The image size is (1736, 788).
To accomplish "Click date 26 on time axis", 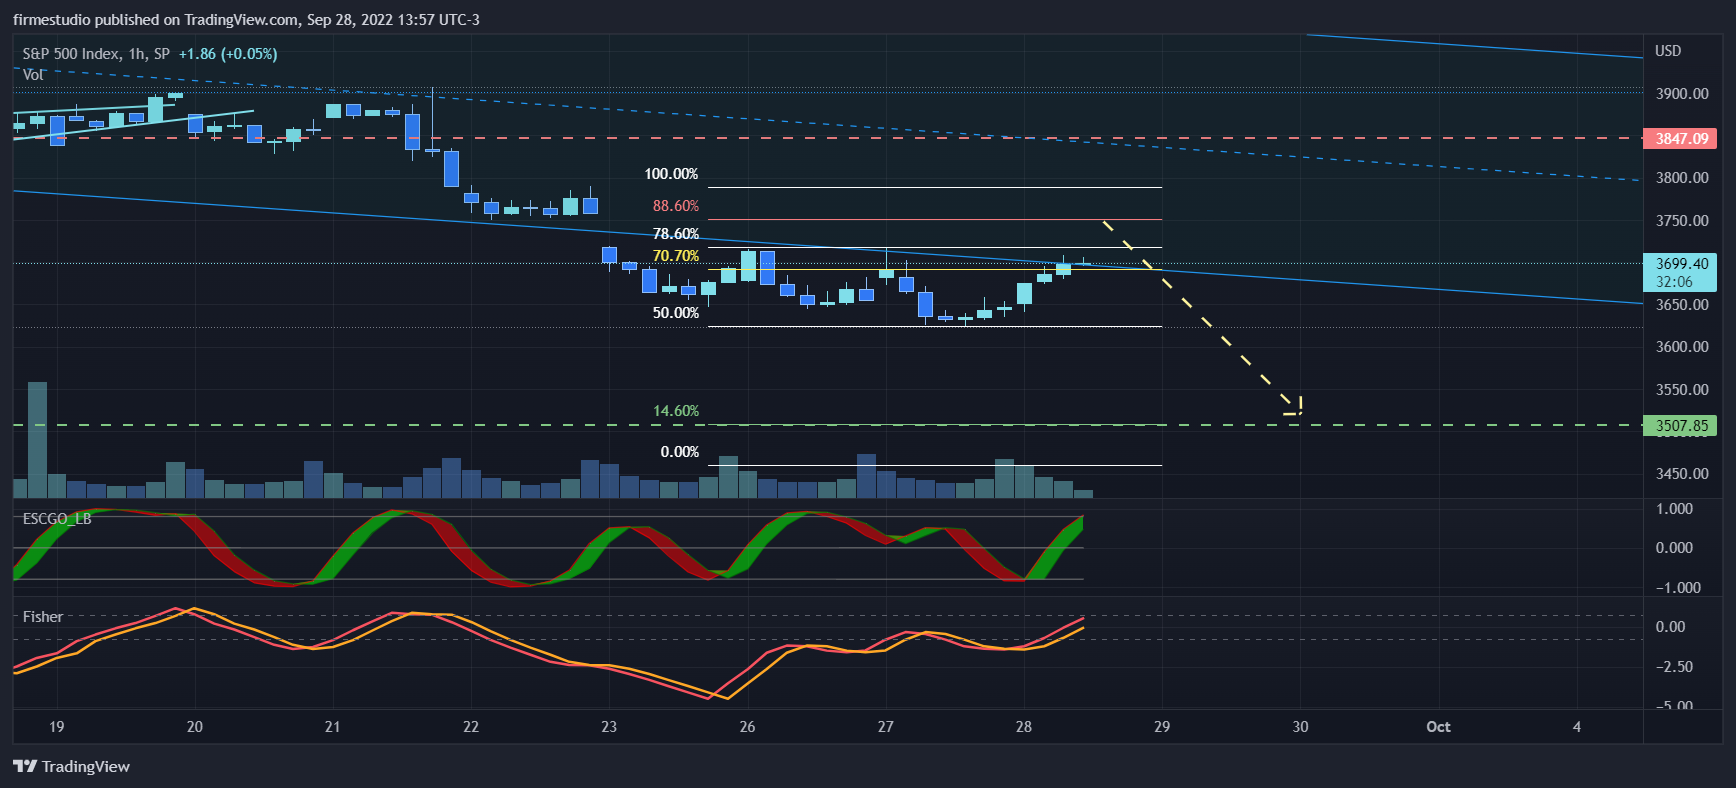I will pyautogui.click(x=747, y=727).
